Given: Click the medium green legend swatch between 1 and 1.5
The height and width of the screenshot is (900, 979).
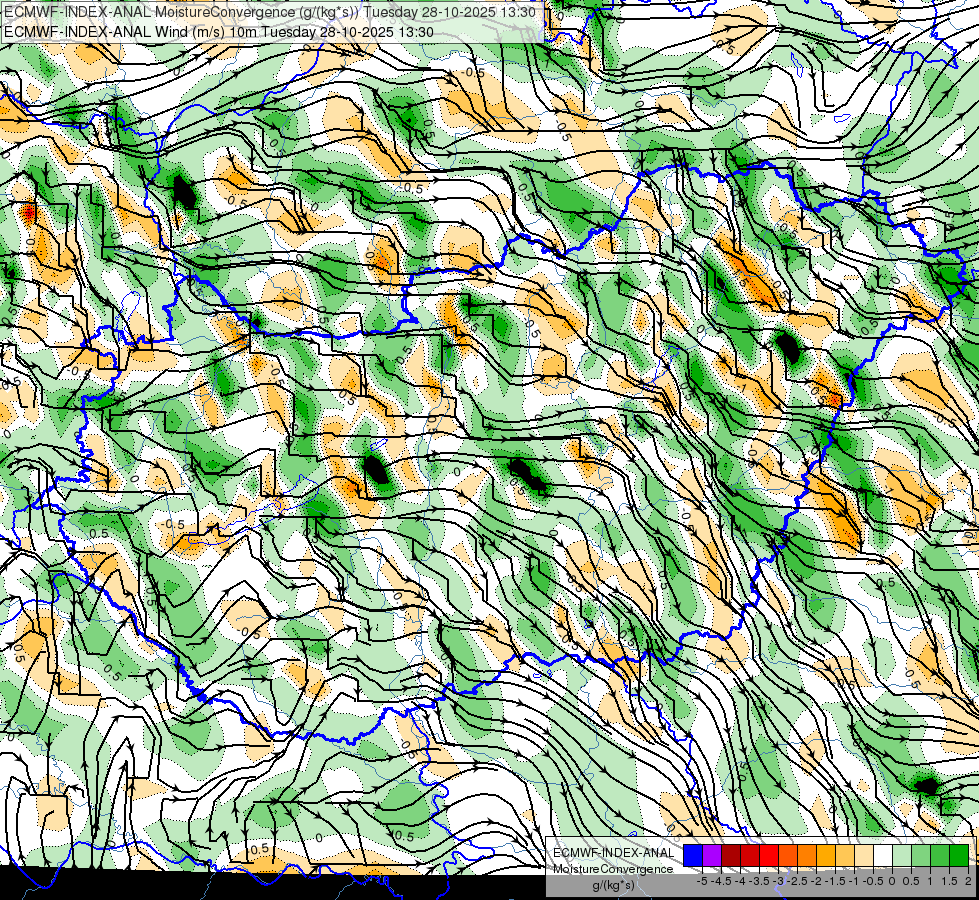Looking at the screenshot, I should tap(940, 856).
